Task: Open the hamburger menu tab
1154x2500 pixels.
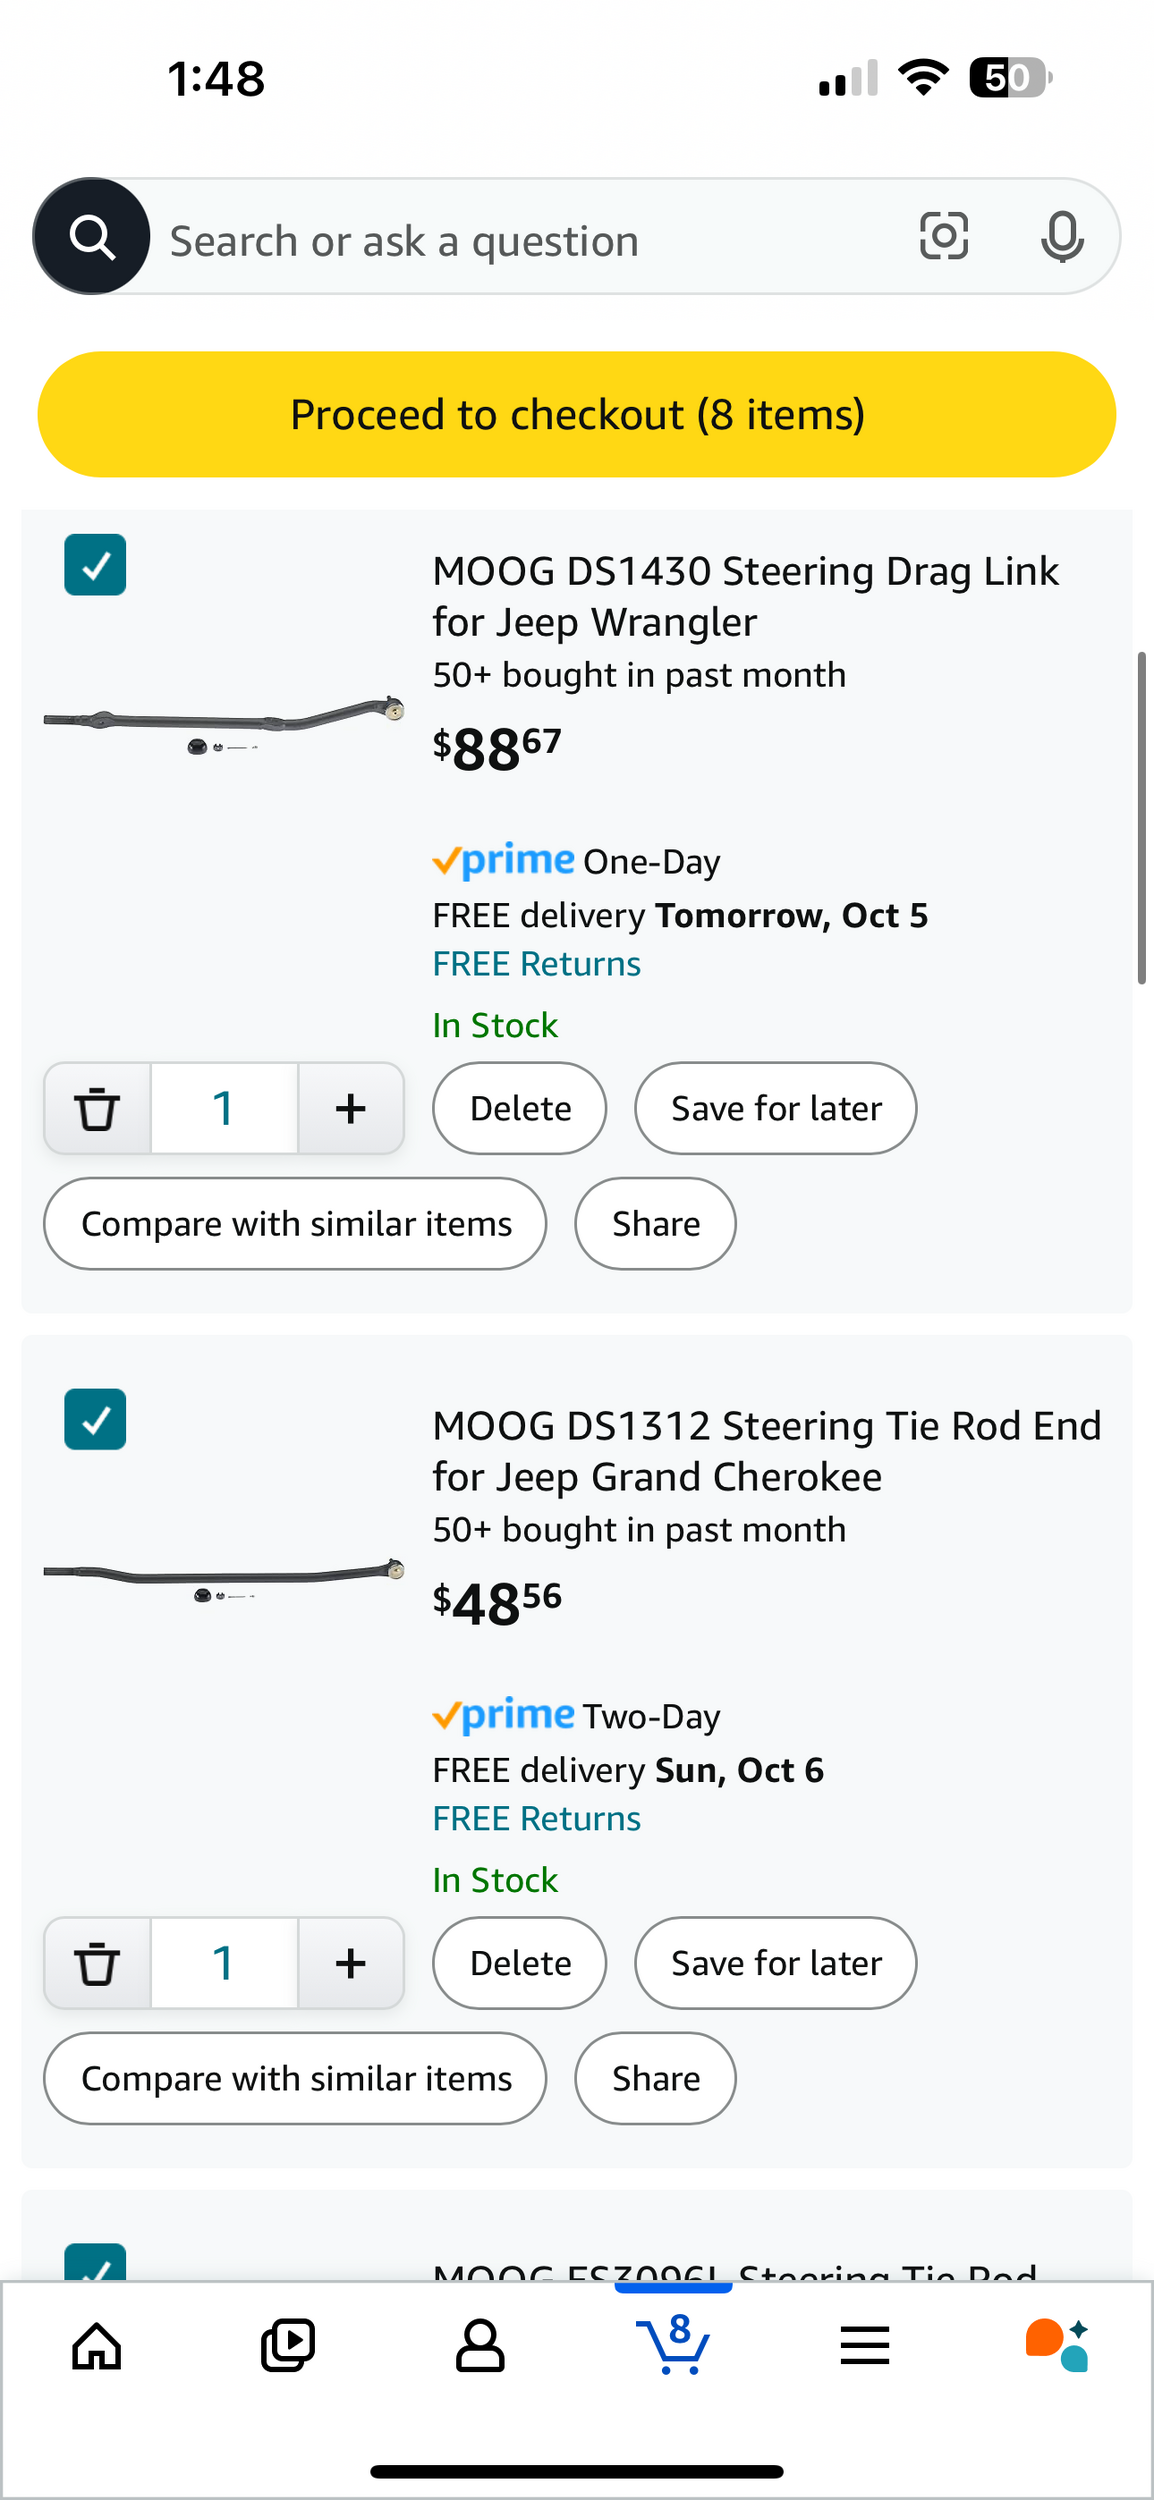Action: coord(865,2345)
